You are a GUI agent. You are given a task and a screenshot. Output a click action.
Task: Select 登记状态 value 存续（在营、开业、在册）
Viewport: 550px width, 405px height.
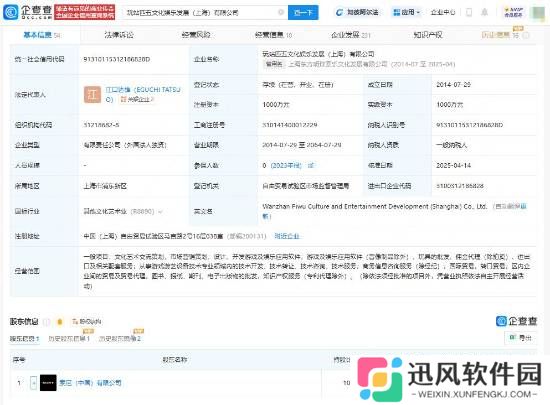(298, 85)
